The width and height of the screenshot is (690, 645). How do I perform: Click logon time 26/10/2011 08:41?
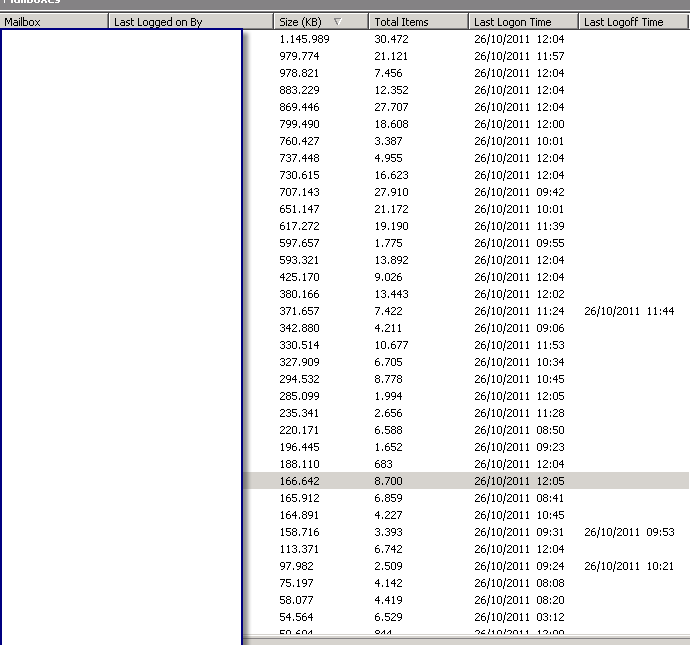(519, 498)
